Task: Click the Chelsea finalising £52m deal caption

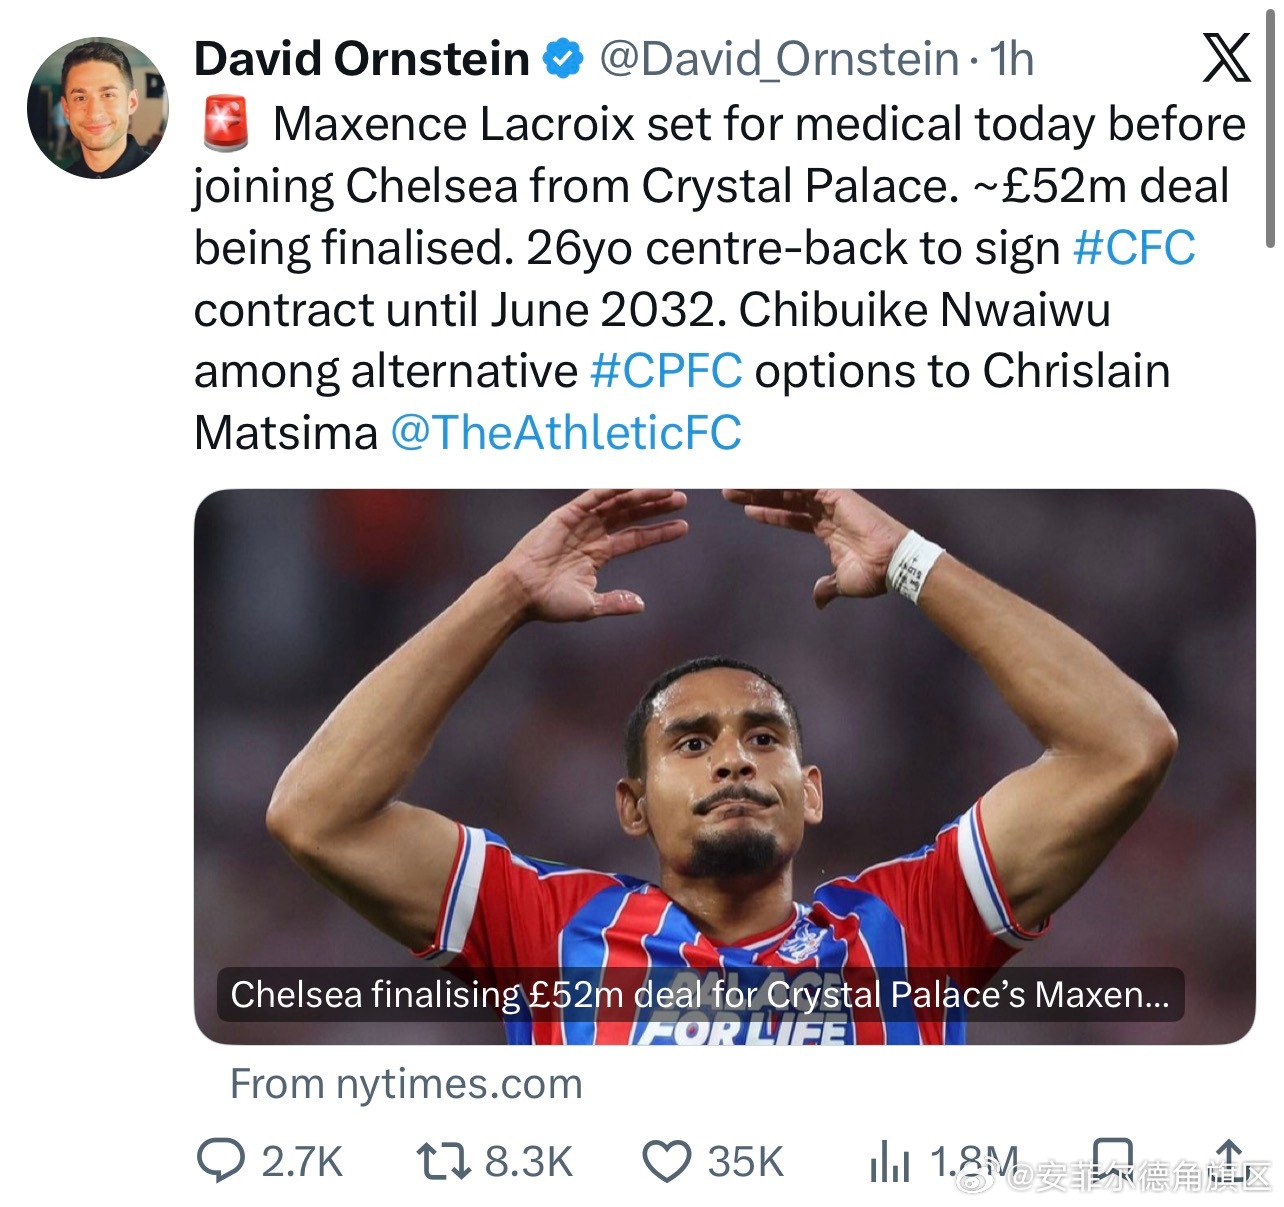Action: click(700, 995)
